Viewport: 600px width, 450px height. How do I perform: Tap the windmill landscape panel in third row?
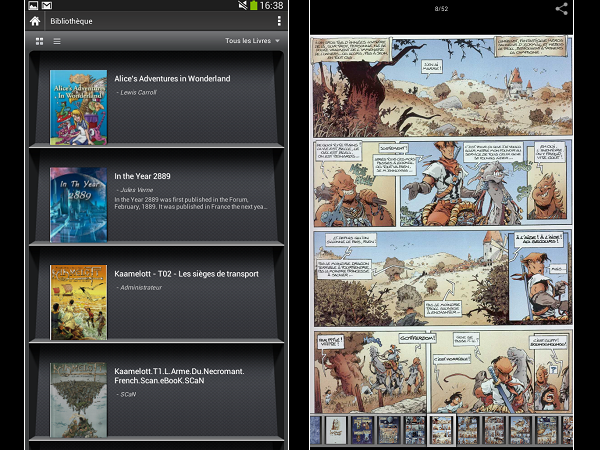(x=411, y=279)
